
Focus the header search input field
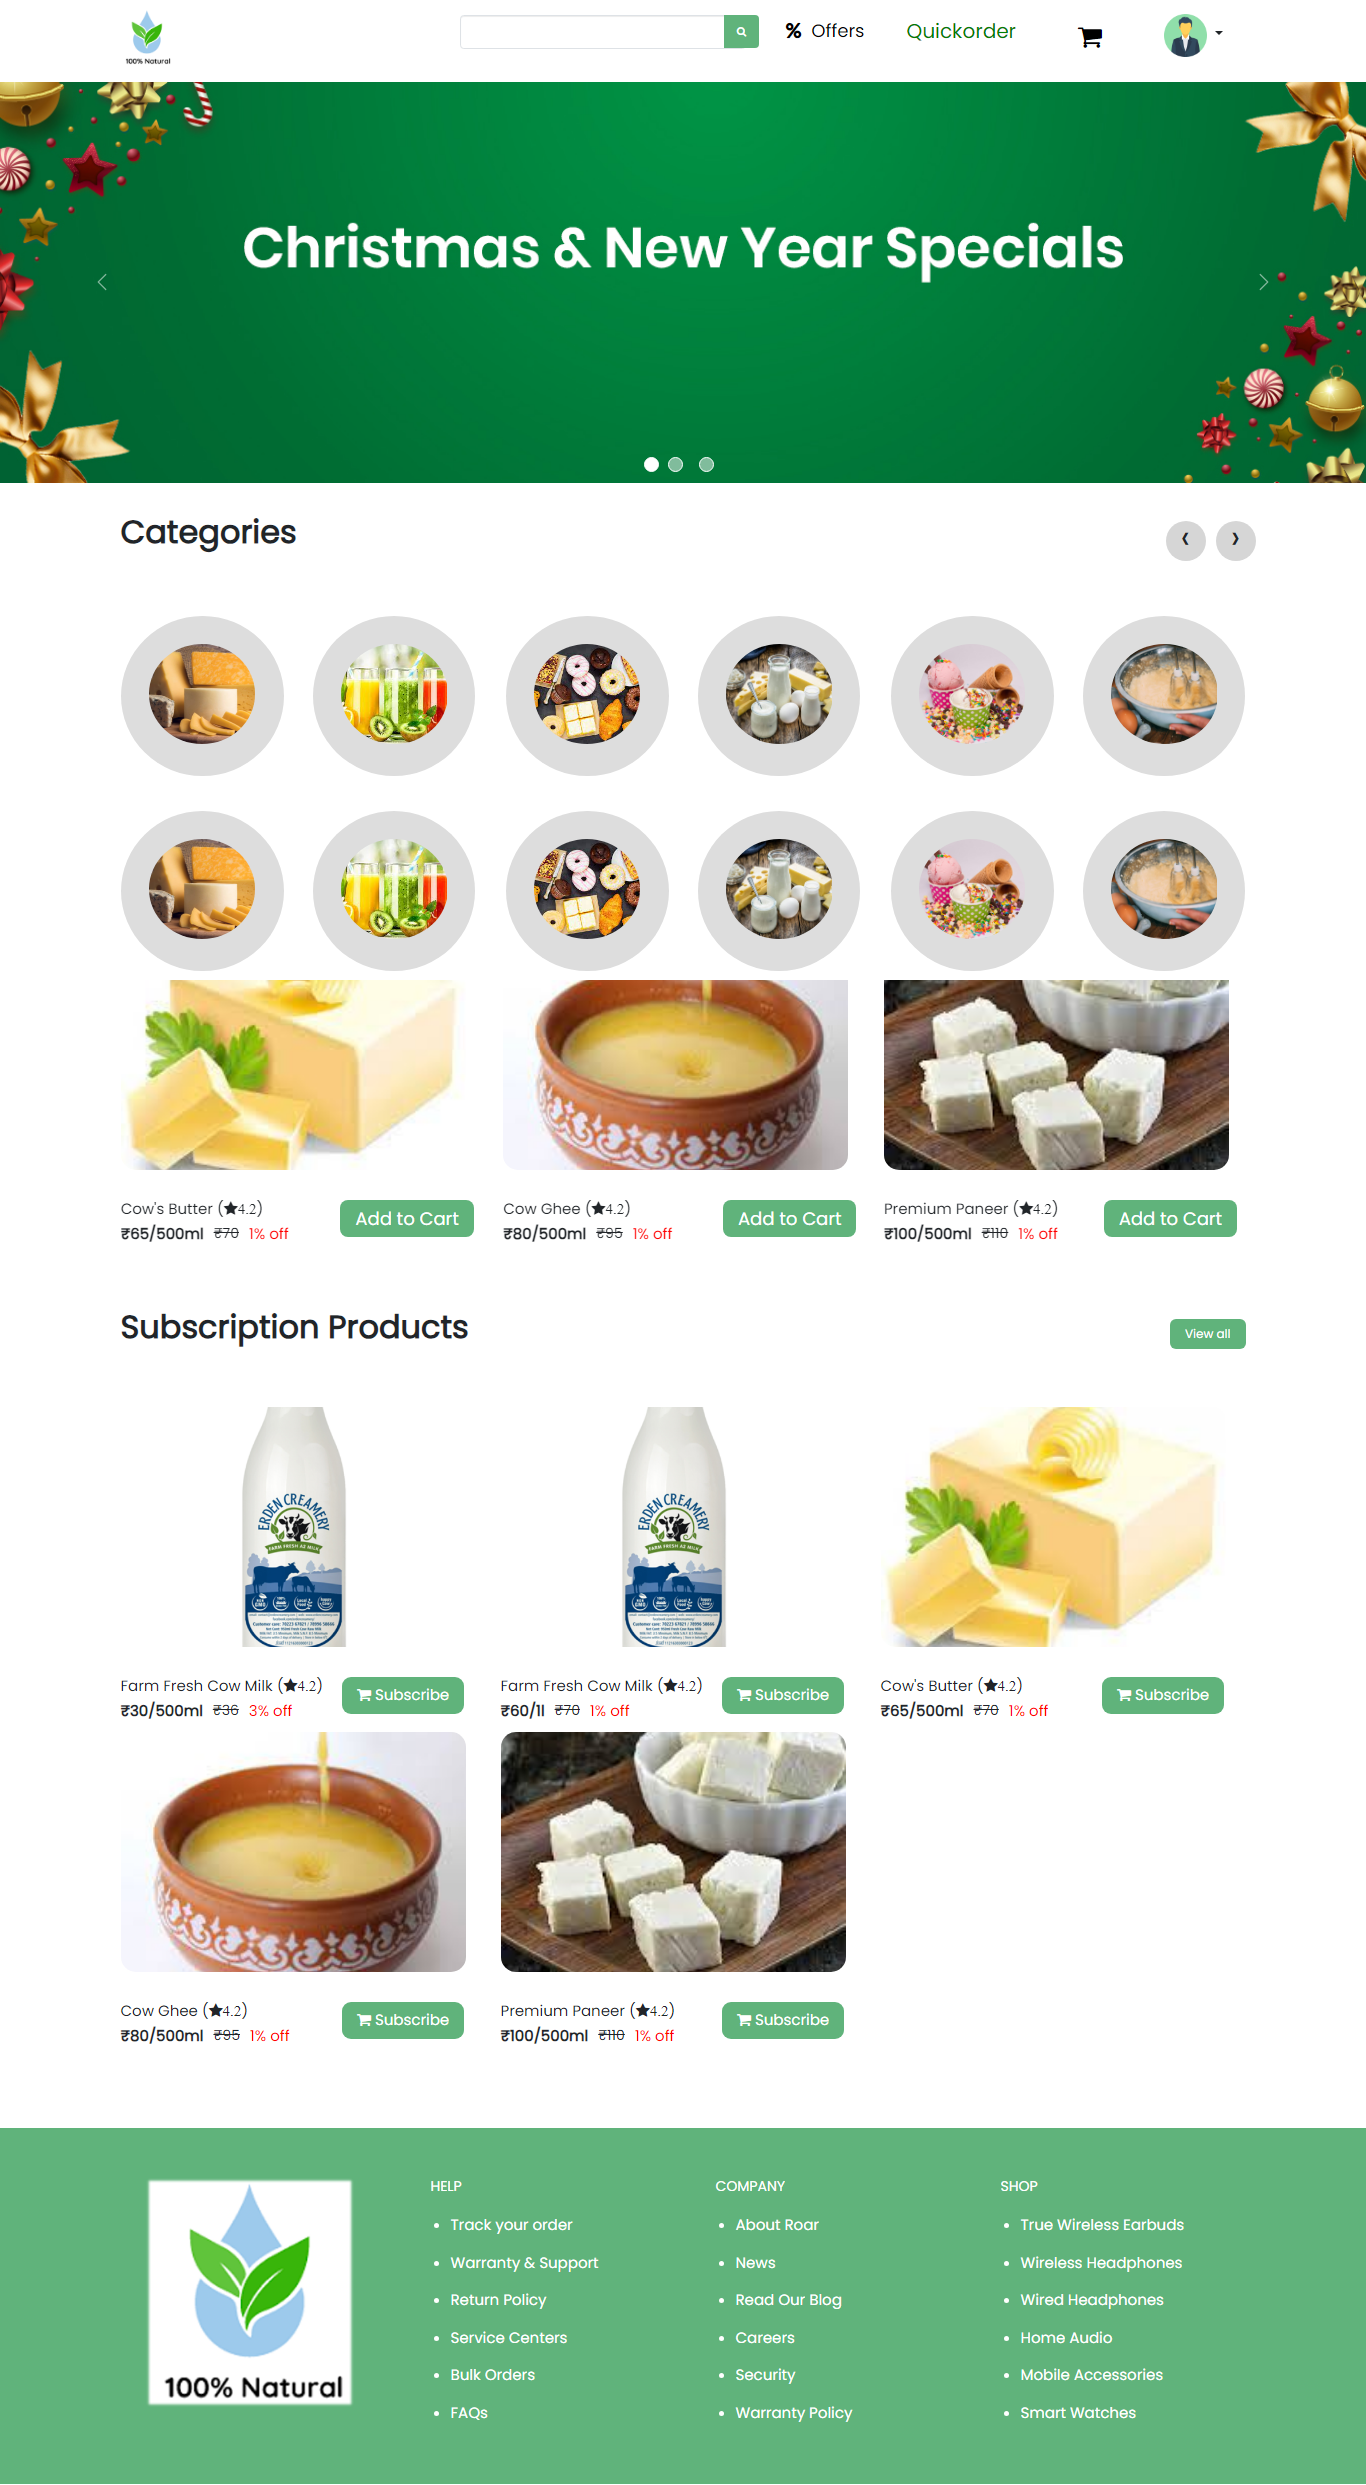(x=592, y=32)
